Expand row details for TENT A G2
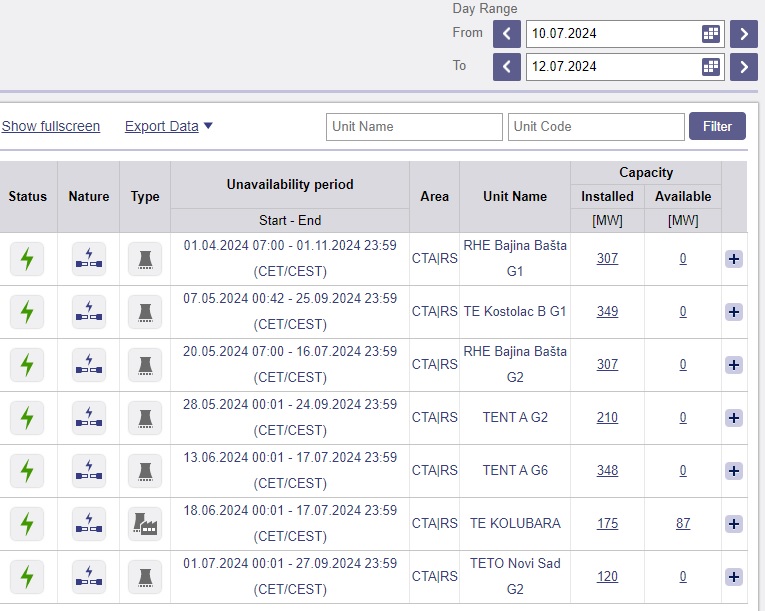 [734, 418]
